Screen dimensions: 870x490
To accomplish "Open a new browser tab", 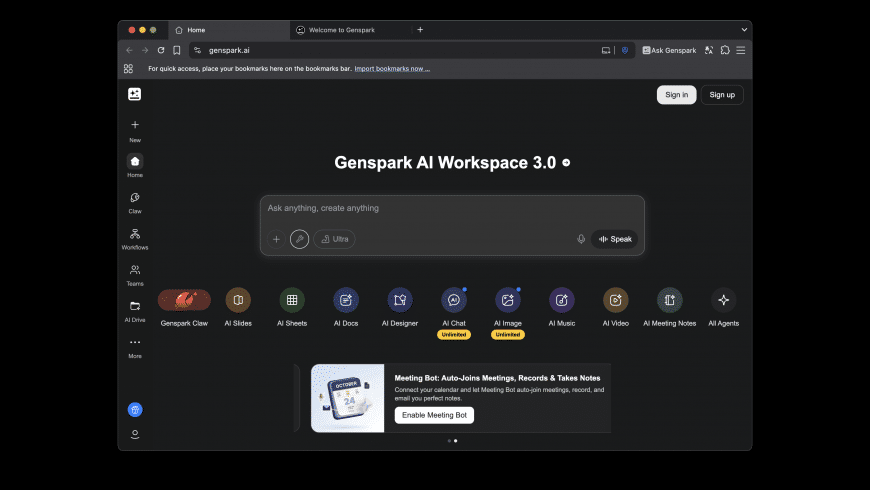I will (x=420, y=29).
